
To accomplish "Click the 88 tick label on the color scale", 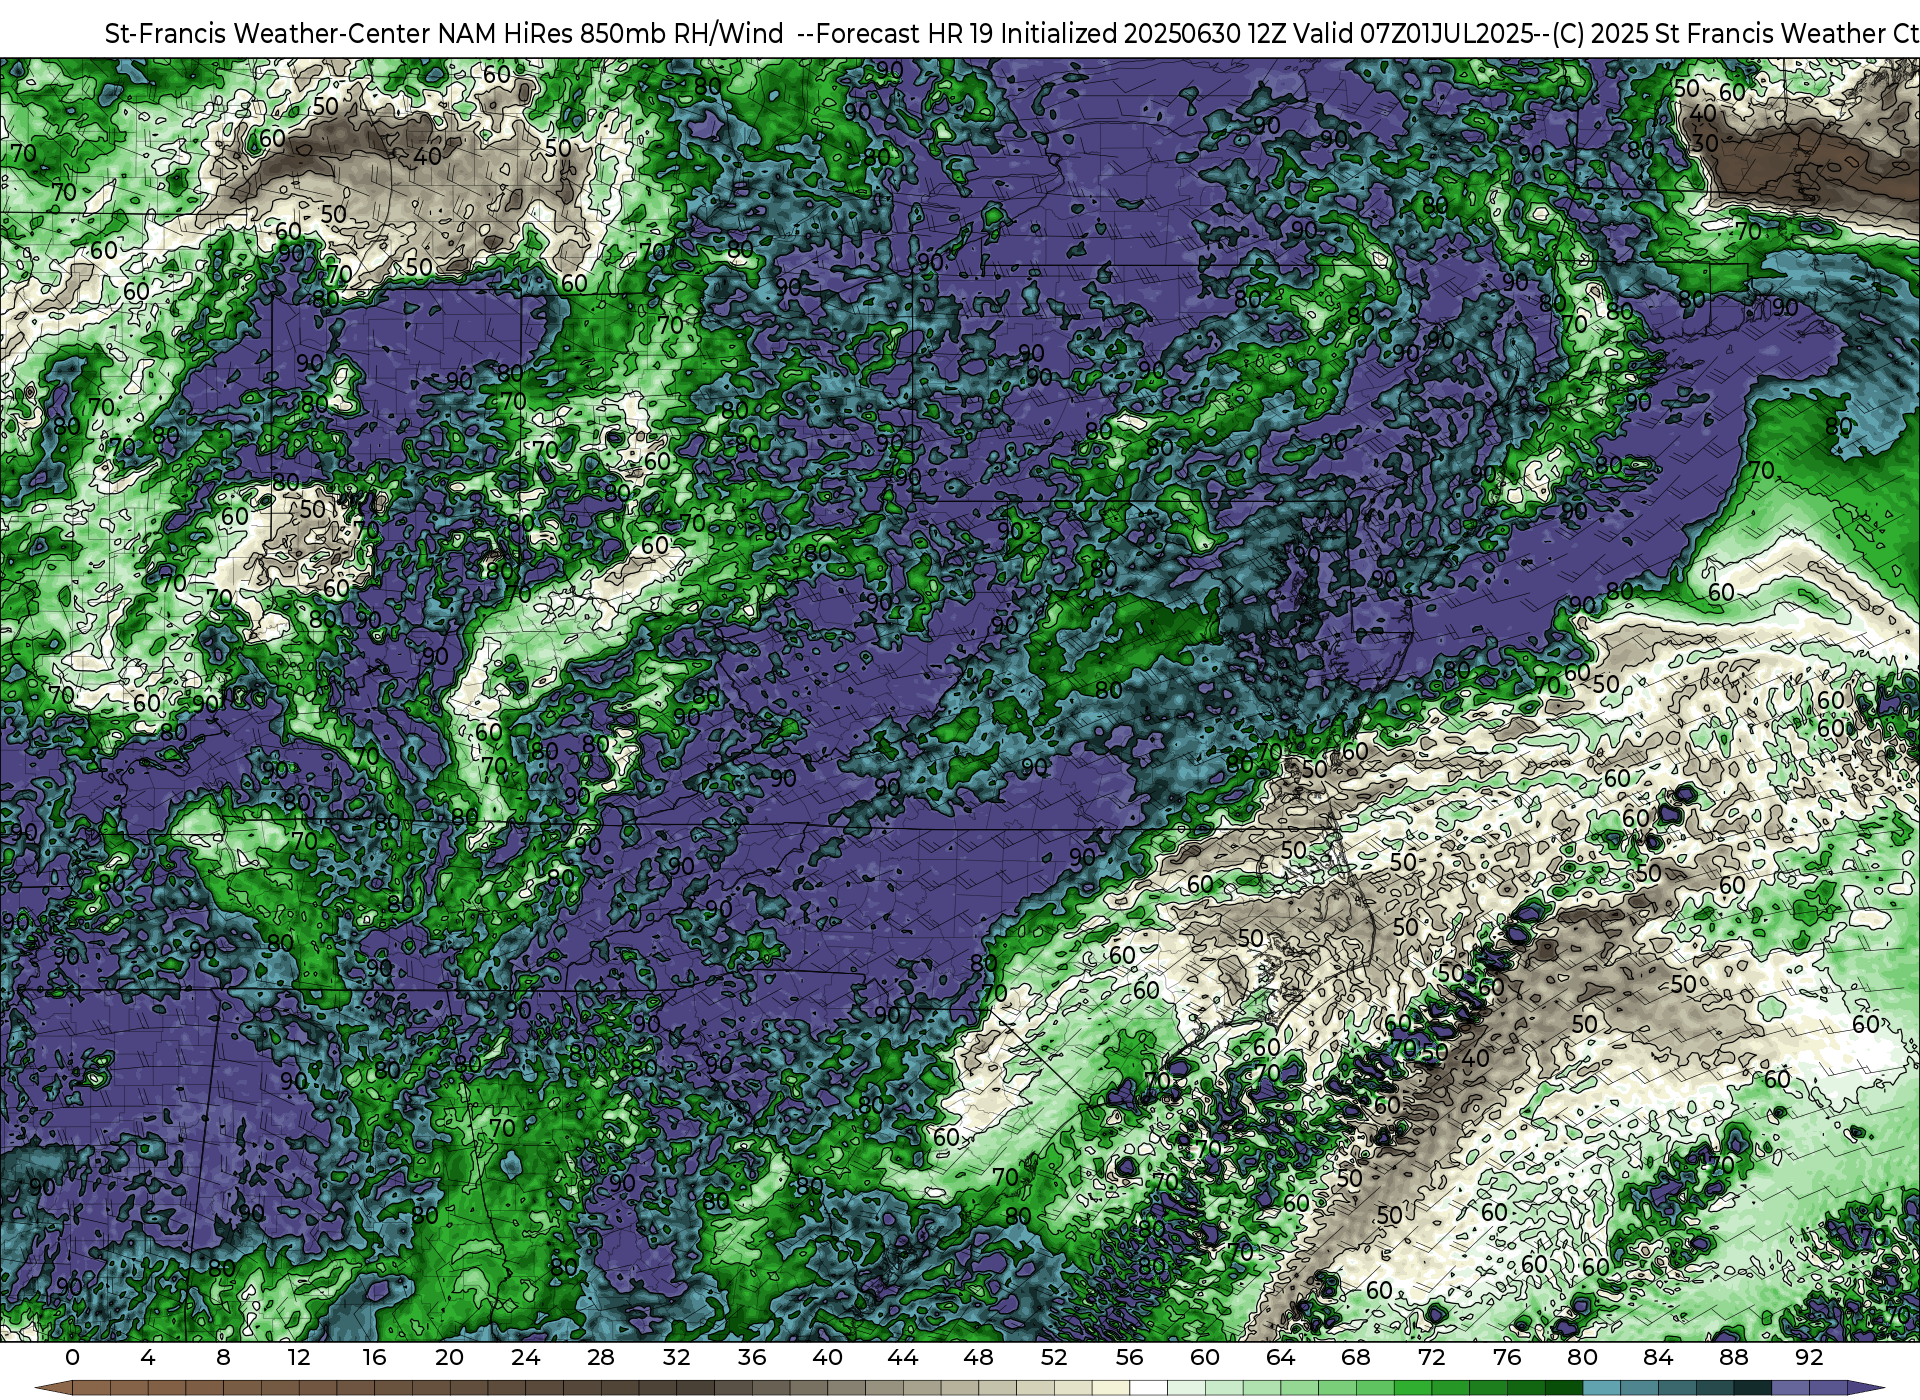I will coord(1734,1357).
